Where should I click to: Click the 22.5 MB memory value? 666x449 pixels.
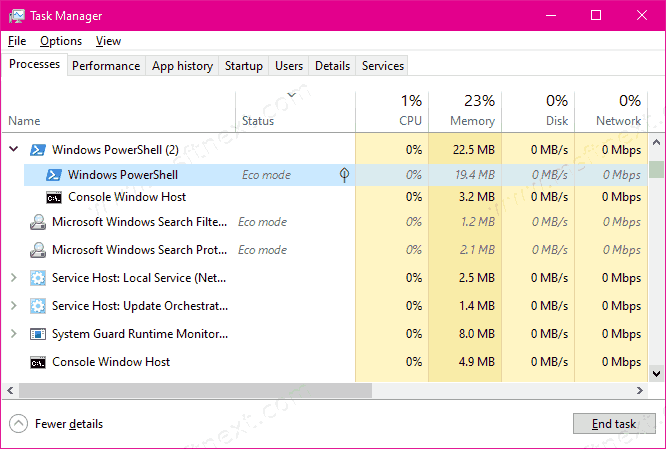[474, 150]
